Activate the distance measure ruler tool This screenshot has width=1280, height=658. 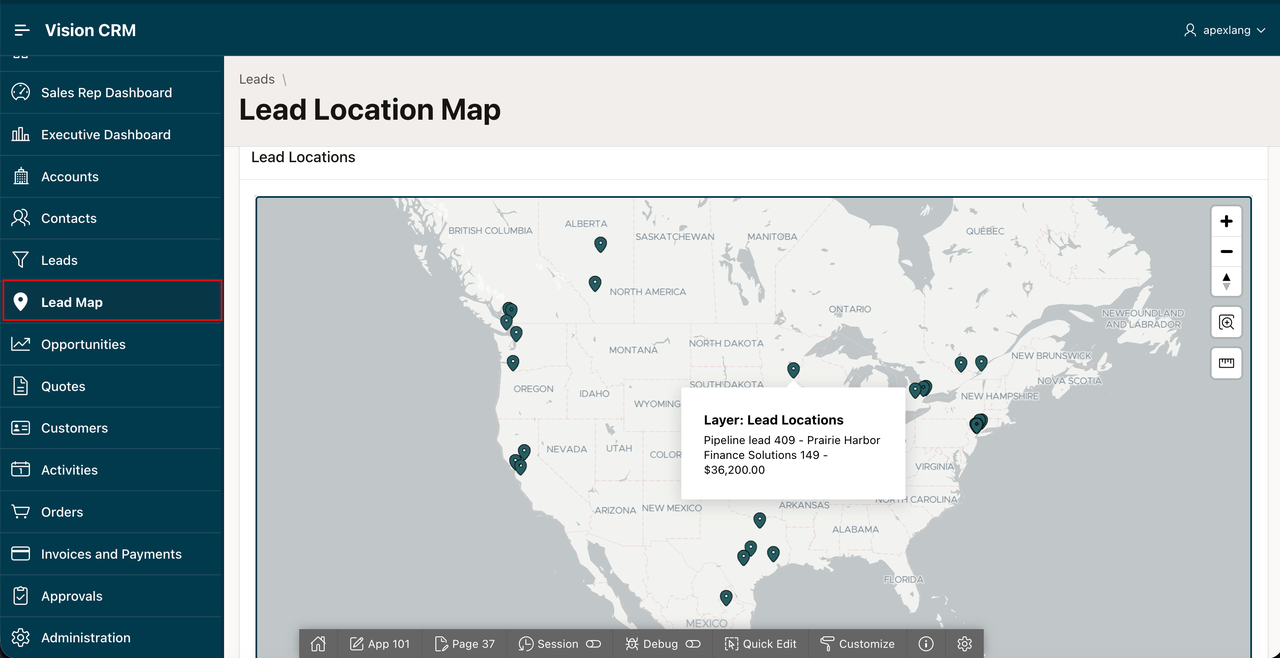1226,363
